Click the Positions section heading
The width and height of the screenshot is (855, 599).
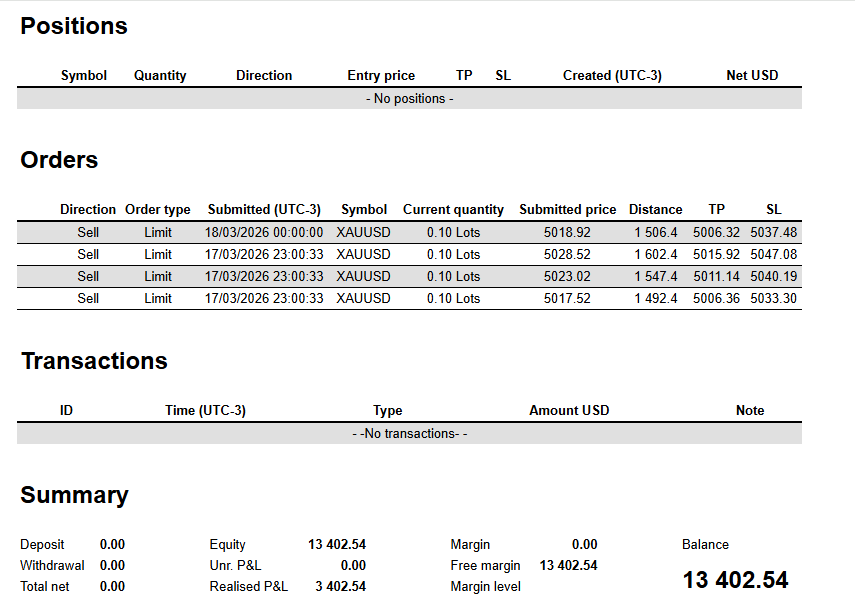point(74,27)
